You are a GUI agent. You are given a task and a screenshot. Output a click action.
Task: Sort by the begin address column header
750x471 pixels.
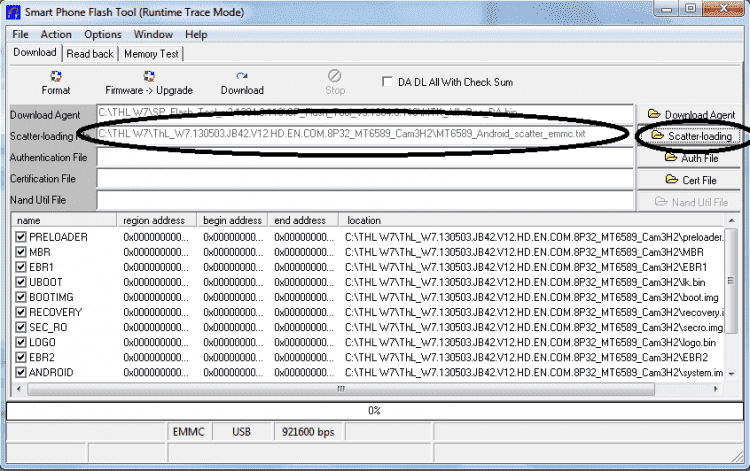point(232,220)
